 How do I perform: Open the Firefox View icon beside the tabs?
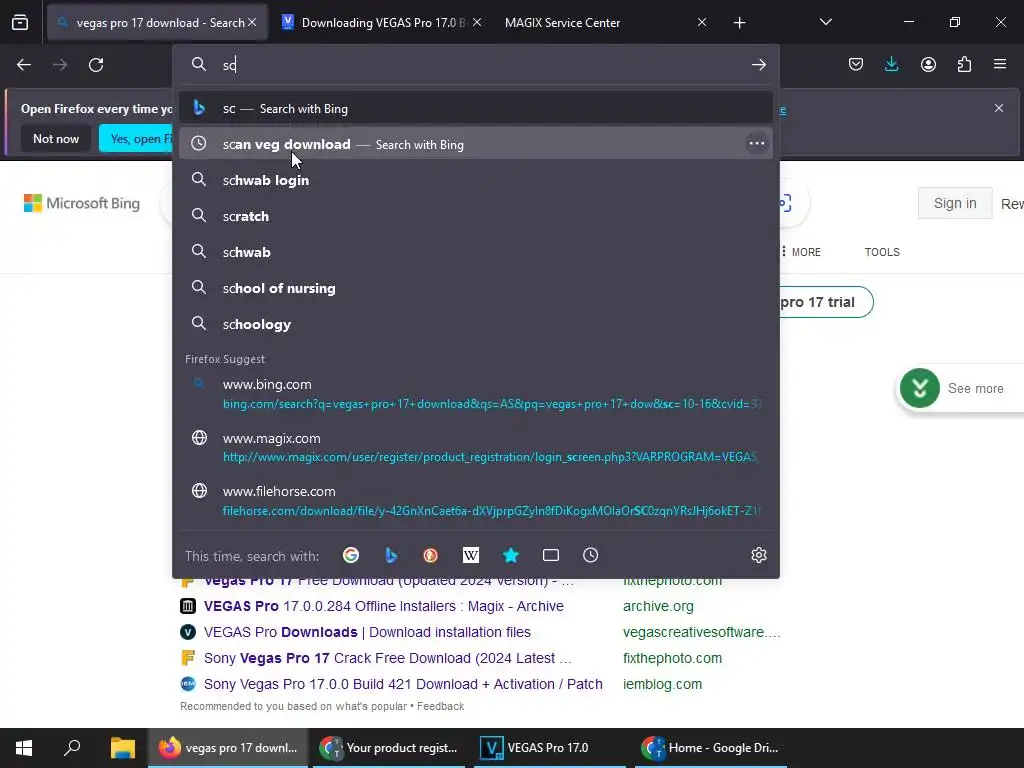click(x=20, y=23)
